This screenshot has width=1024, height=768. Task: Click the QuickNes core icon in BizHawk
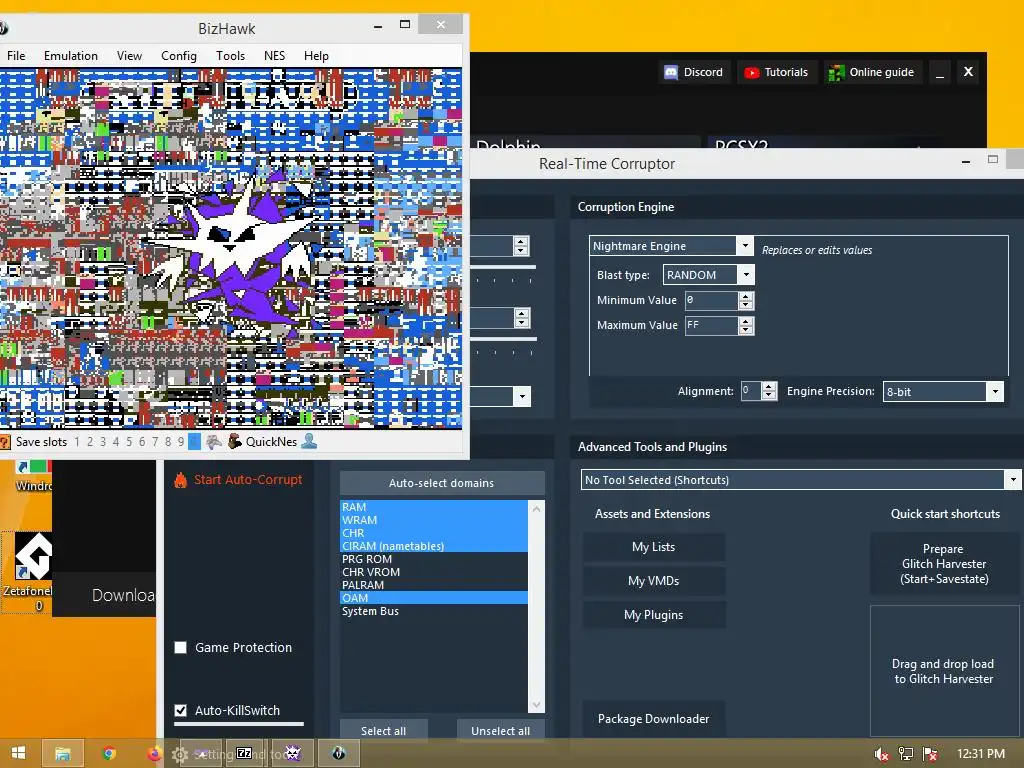pos(234,442)
